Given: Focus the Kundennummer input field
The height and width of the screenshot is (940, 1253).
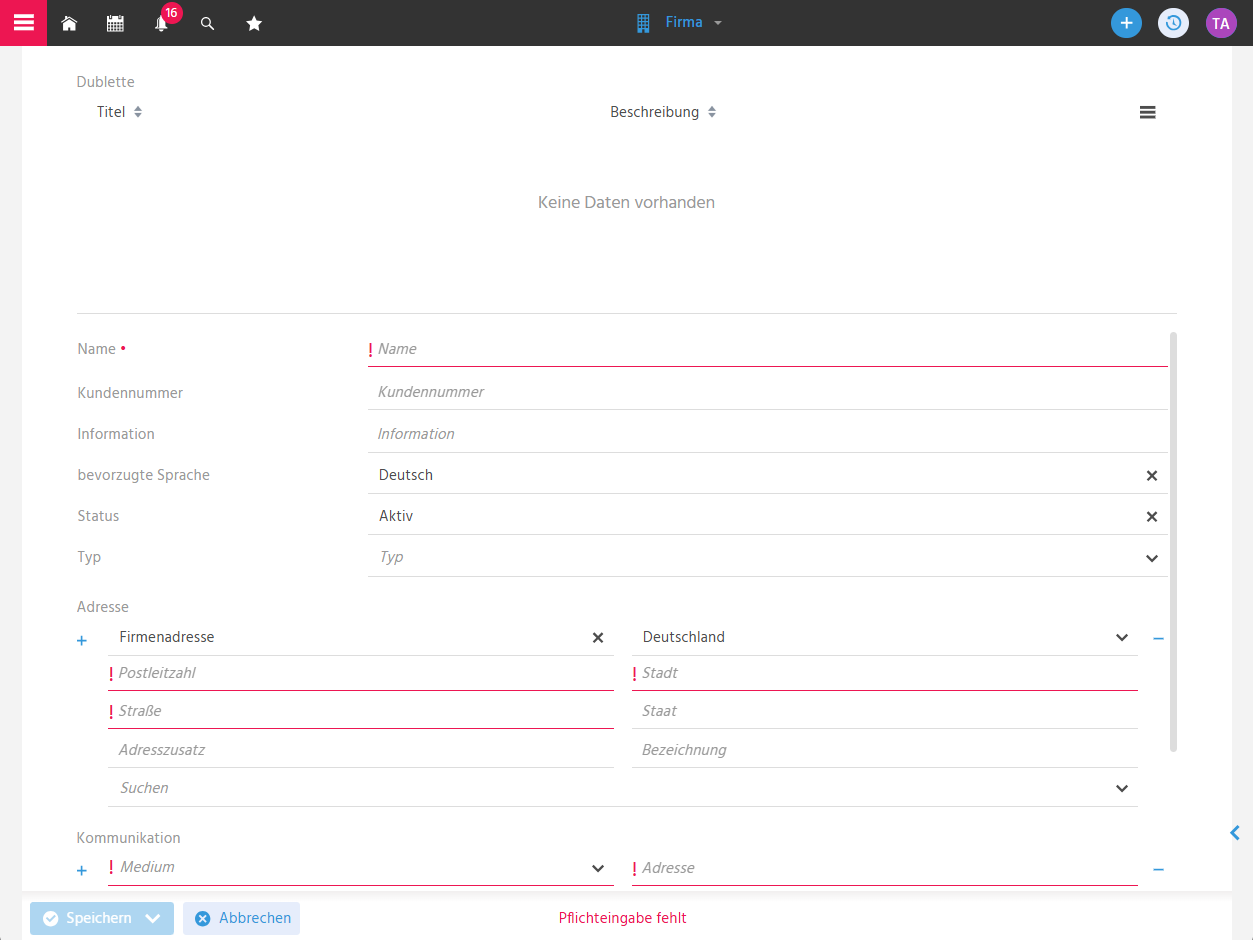Looking at the screenshot, I should (768, 392).
